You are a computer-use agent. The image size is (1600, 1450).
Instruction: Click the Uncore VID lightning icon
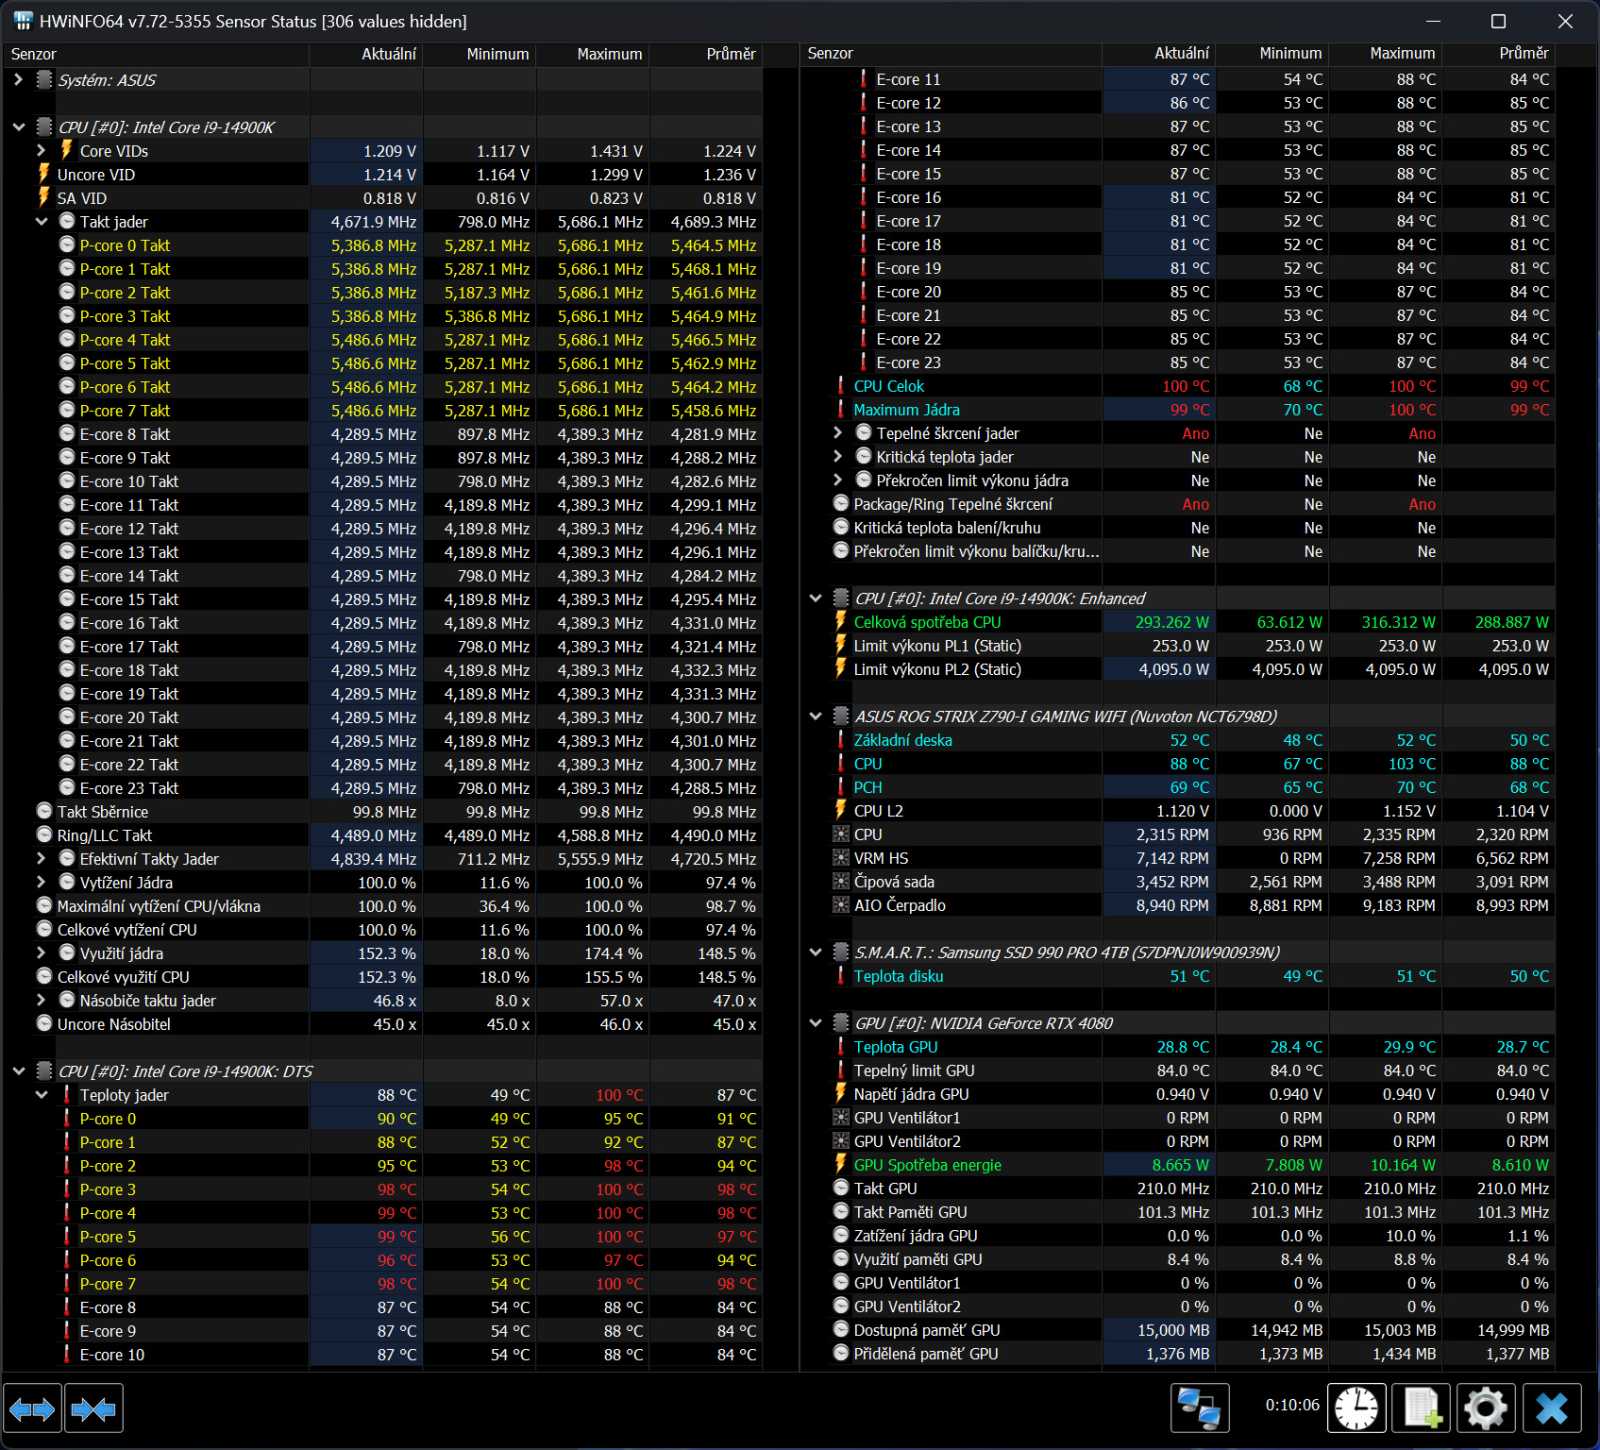point(44,174)
